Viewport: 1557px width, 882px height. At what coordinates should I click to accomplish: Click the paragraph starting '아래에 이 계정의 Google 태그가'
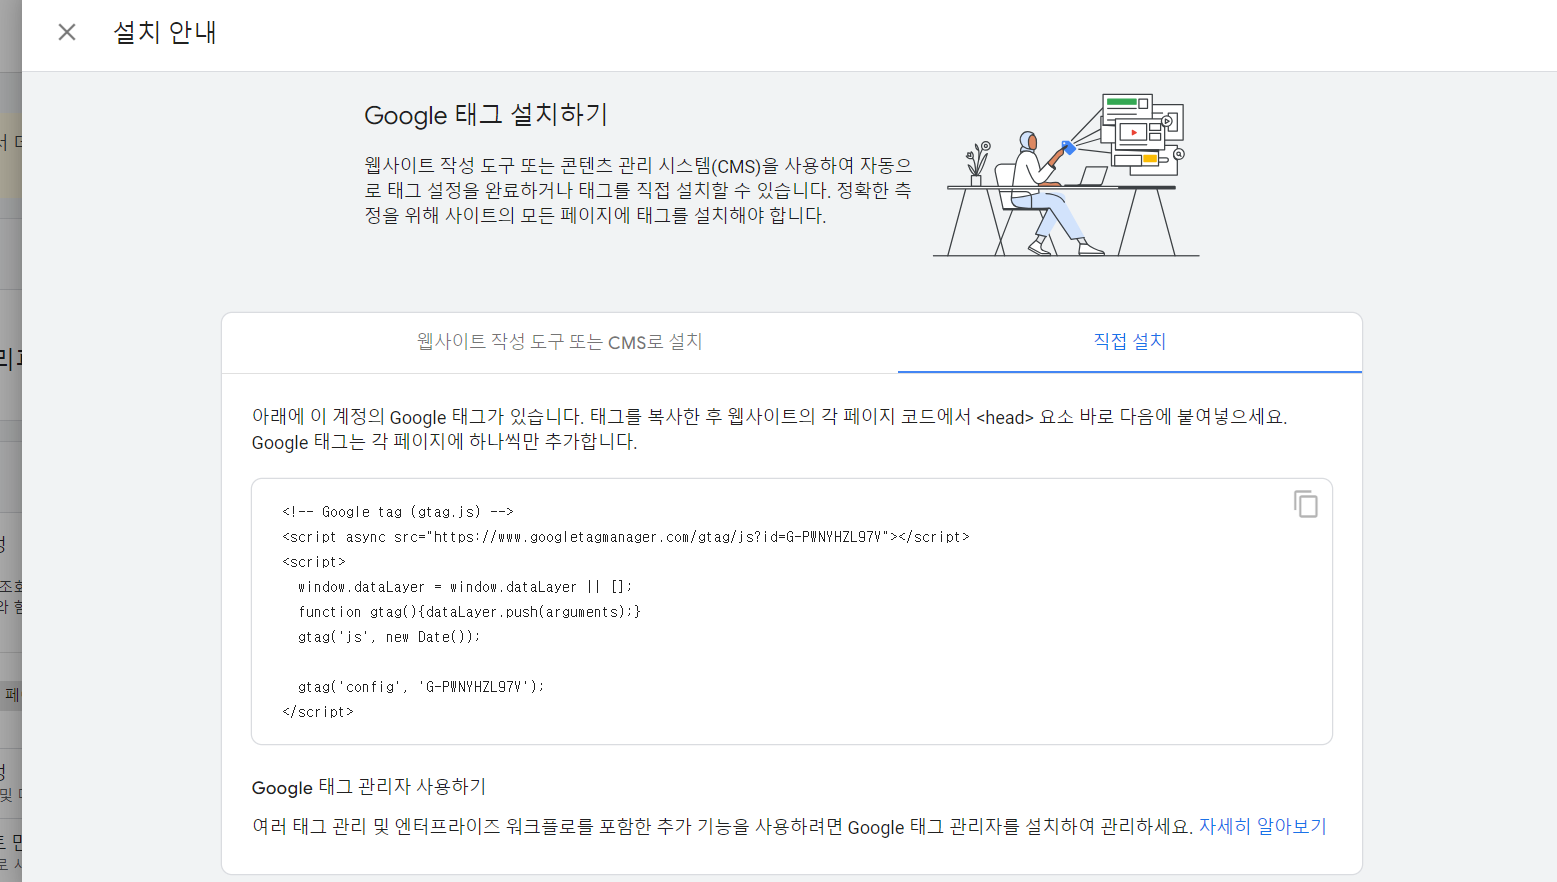(x=770, y=429)
